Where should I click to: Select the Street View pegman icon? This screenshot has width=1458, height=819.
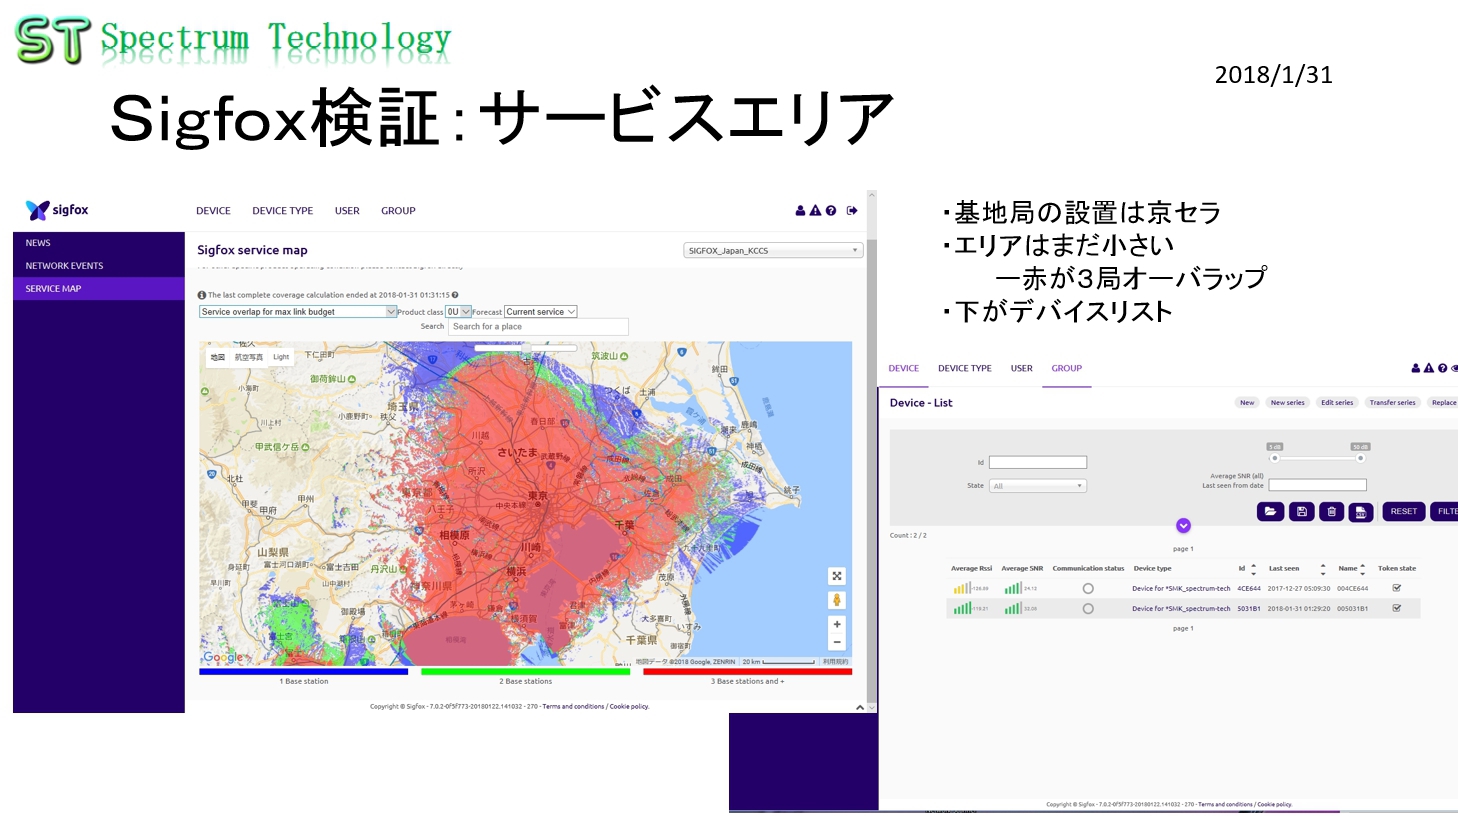(837, 600)
